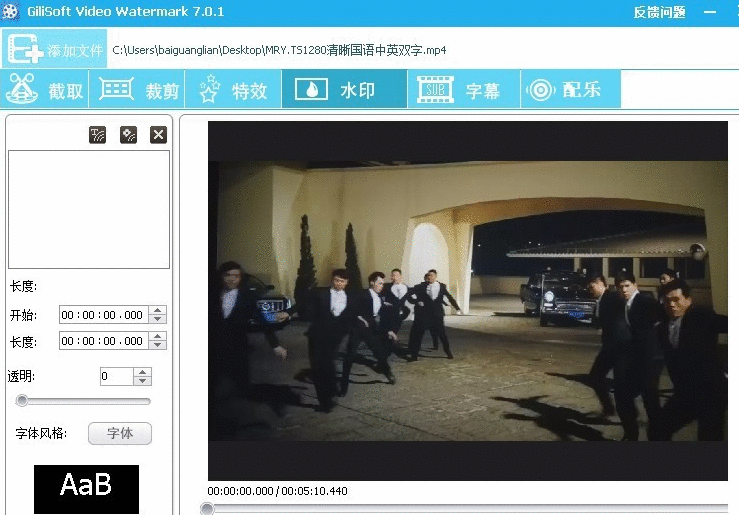Click the 添加文件 add file button
Viewport: 739px width, 515px height.
click(x=54, y=48)
